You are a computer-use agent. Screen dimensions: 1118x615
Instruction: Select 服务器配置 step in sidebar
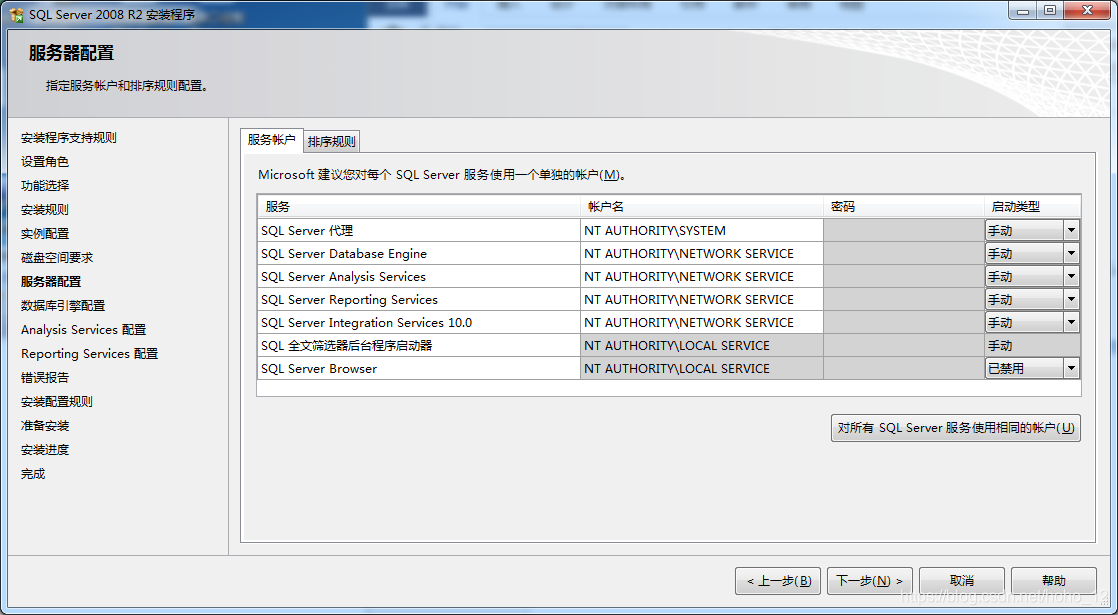click(x=51, y=281)
